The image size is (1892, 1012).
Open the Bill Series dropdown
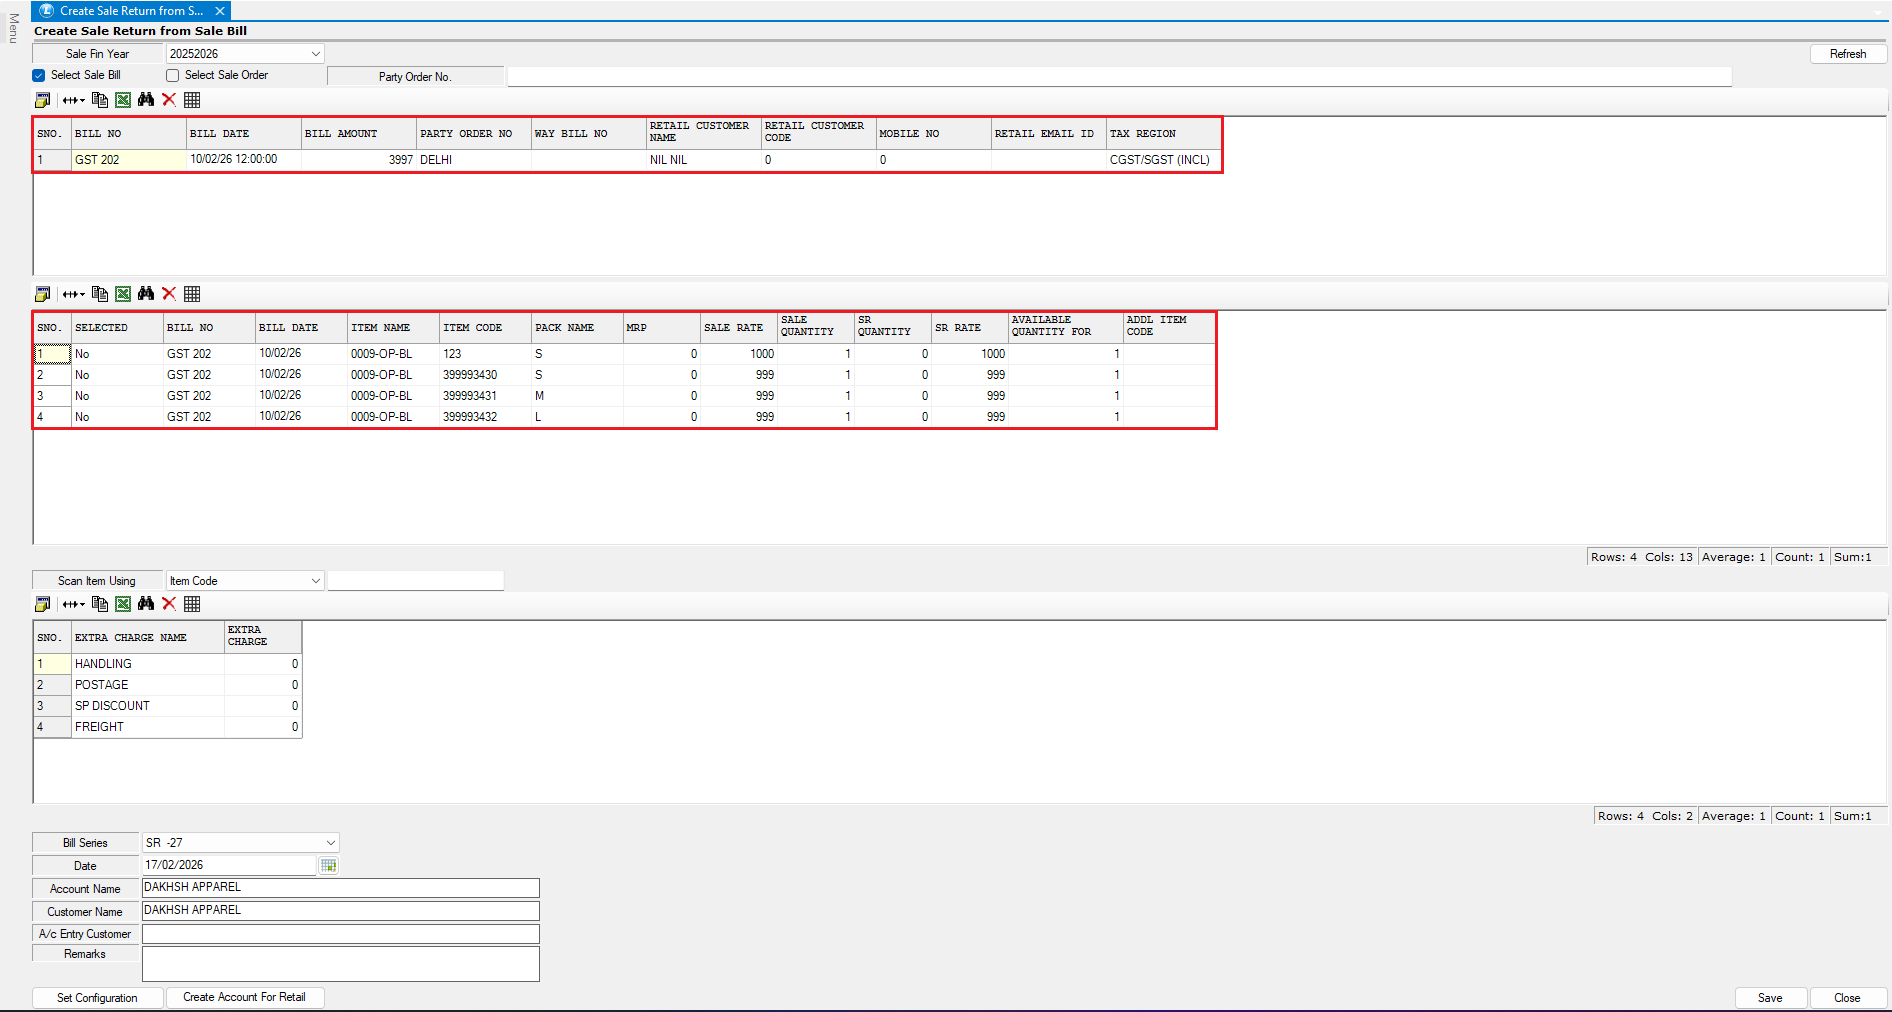330,843
